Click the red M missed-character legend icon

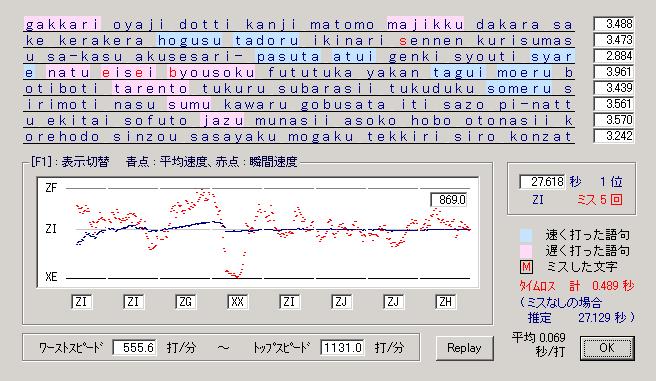[526, 267]
